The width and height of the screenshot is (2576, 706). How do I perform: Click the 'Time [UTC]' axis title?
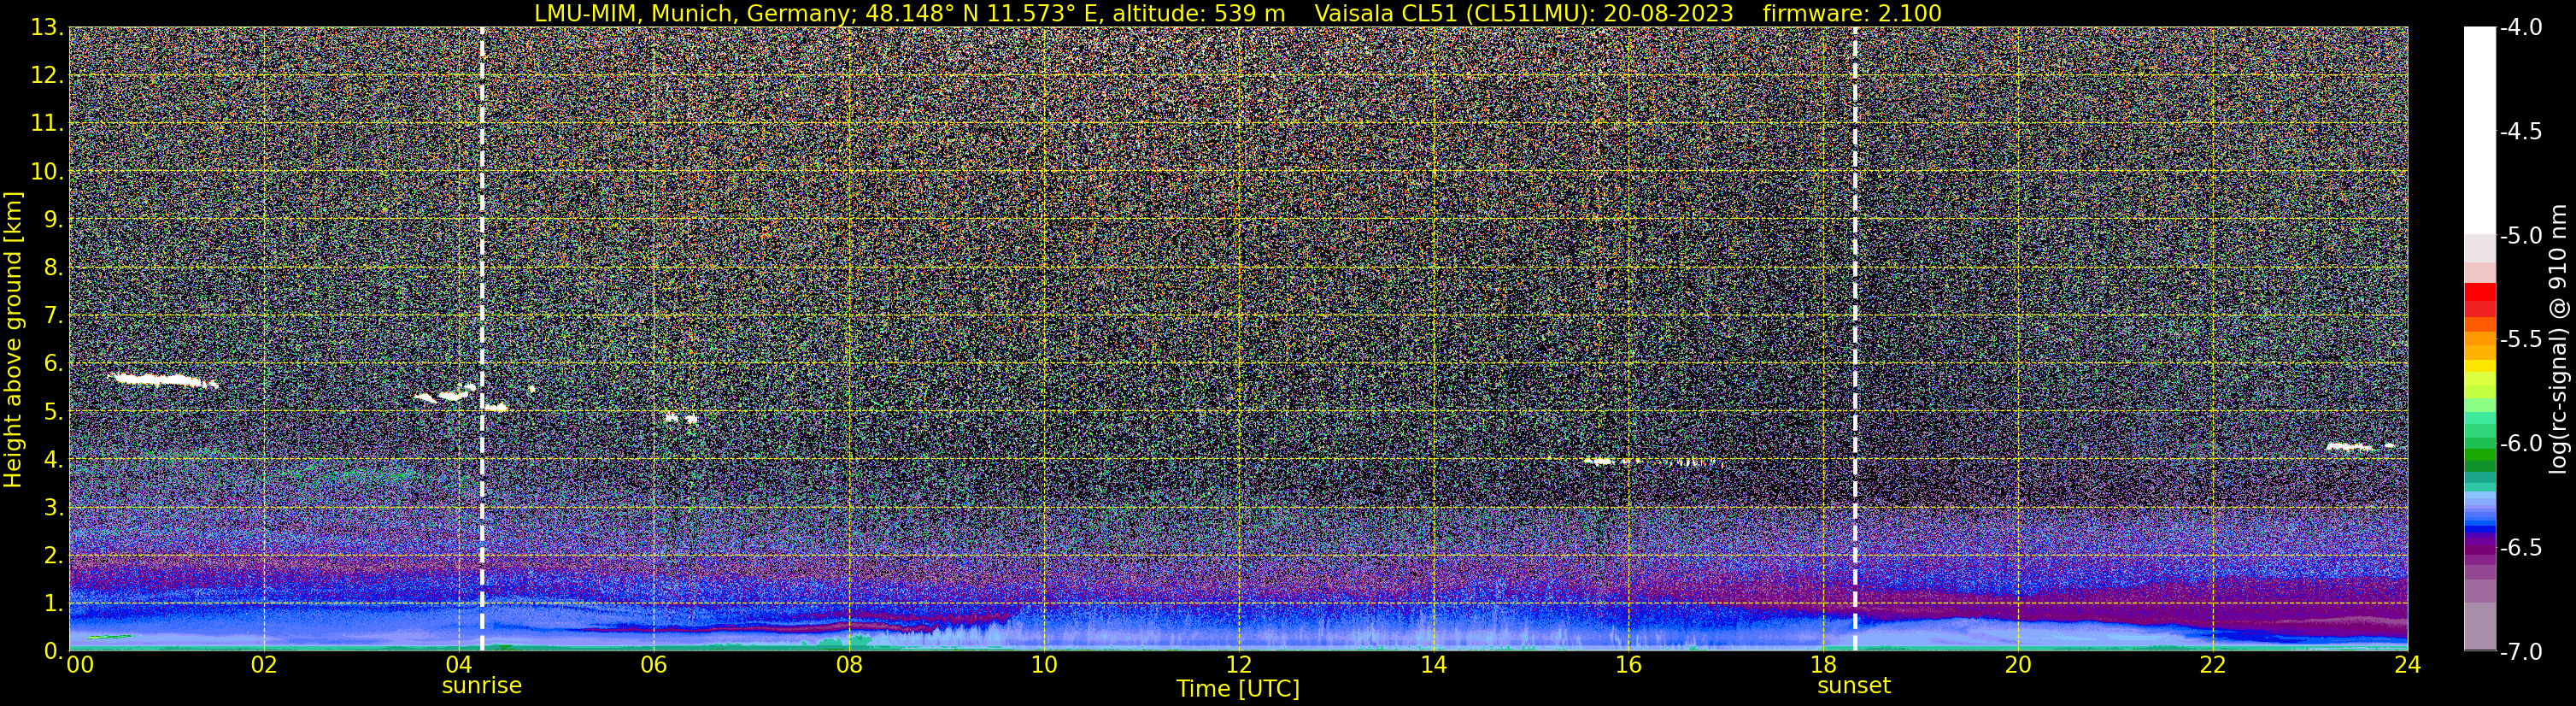[x=1238, y=689]
